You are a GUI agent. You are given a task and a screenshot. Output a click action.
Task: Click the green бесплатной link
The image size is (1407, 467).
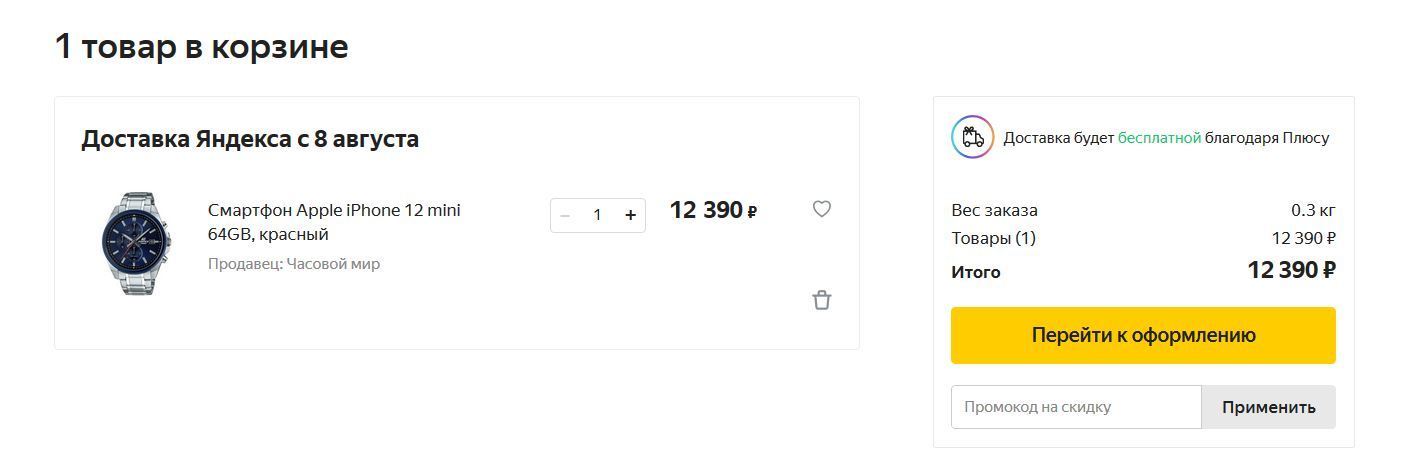1159,138
